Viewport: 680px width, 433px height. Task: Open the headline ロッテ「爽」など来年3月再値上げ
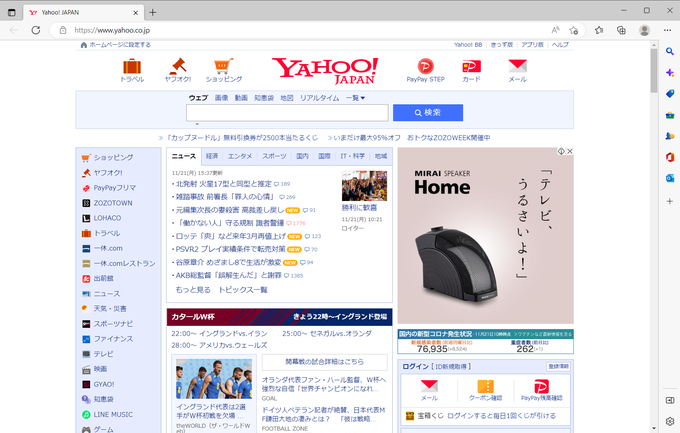click(230, 236)
